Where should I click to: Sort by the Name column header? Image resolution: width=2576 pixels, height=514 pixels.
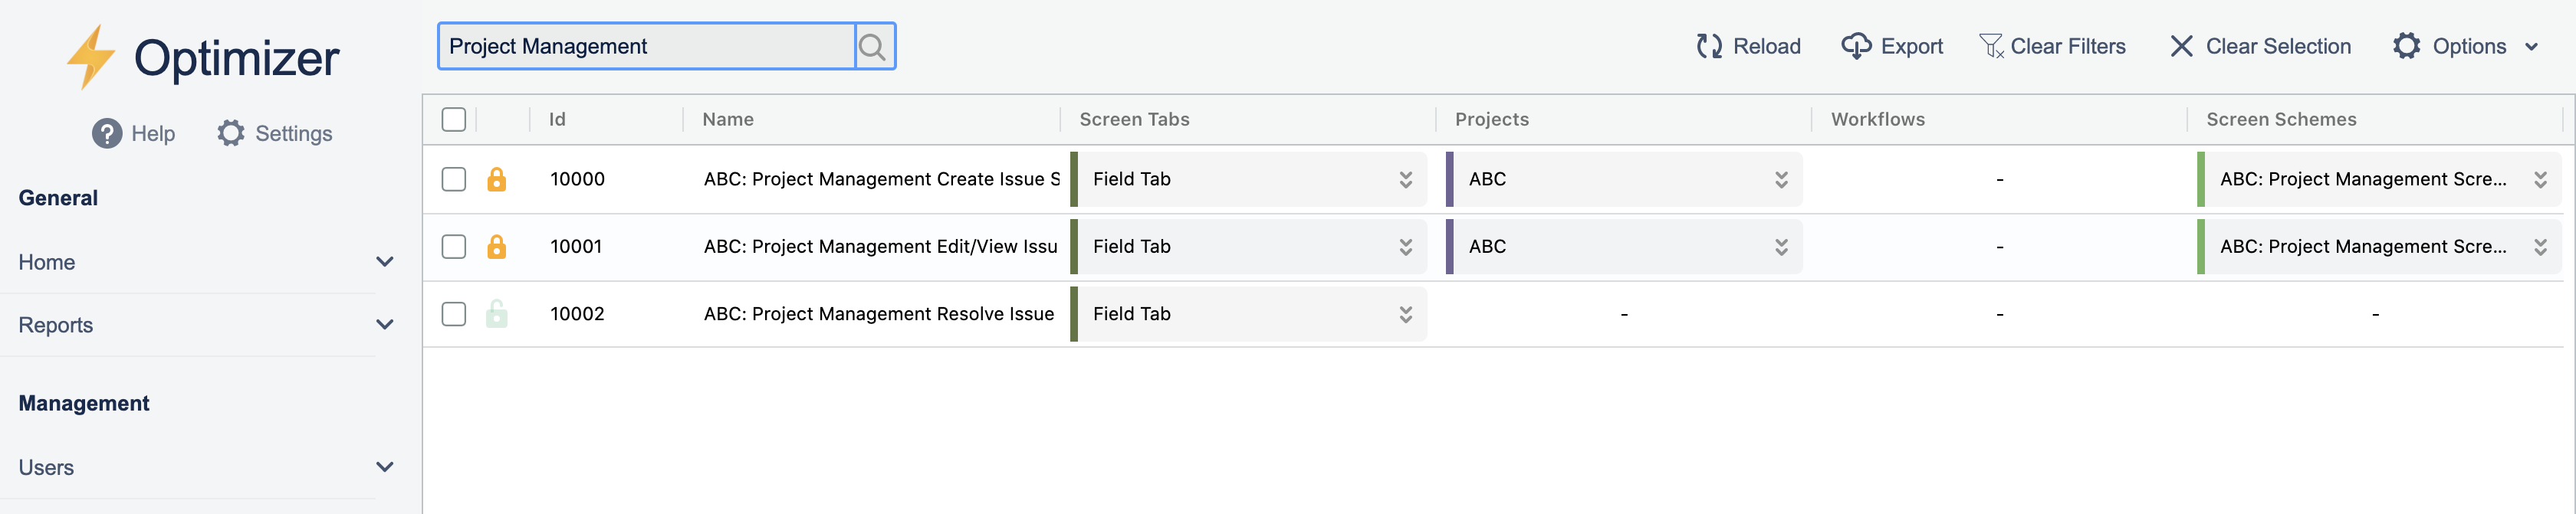(728, 120)
